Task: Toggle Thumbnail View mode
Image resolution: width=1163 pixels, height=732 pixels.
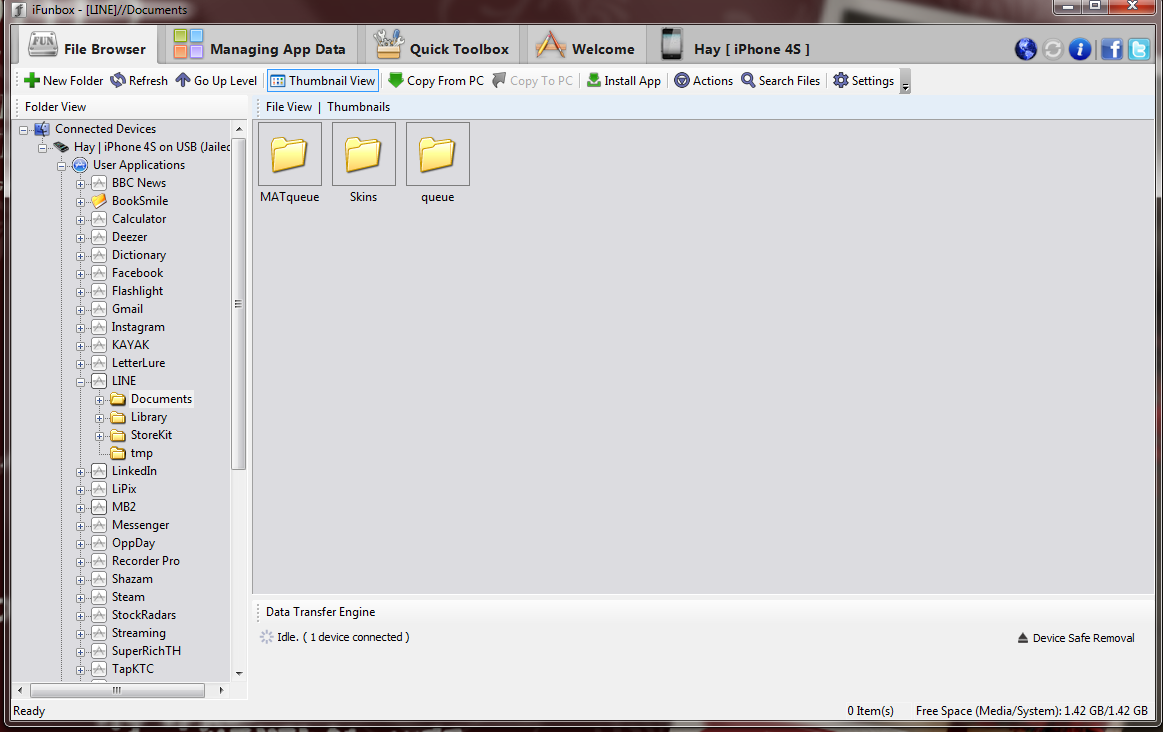Action: 323,81
